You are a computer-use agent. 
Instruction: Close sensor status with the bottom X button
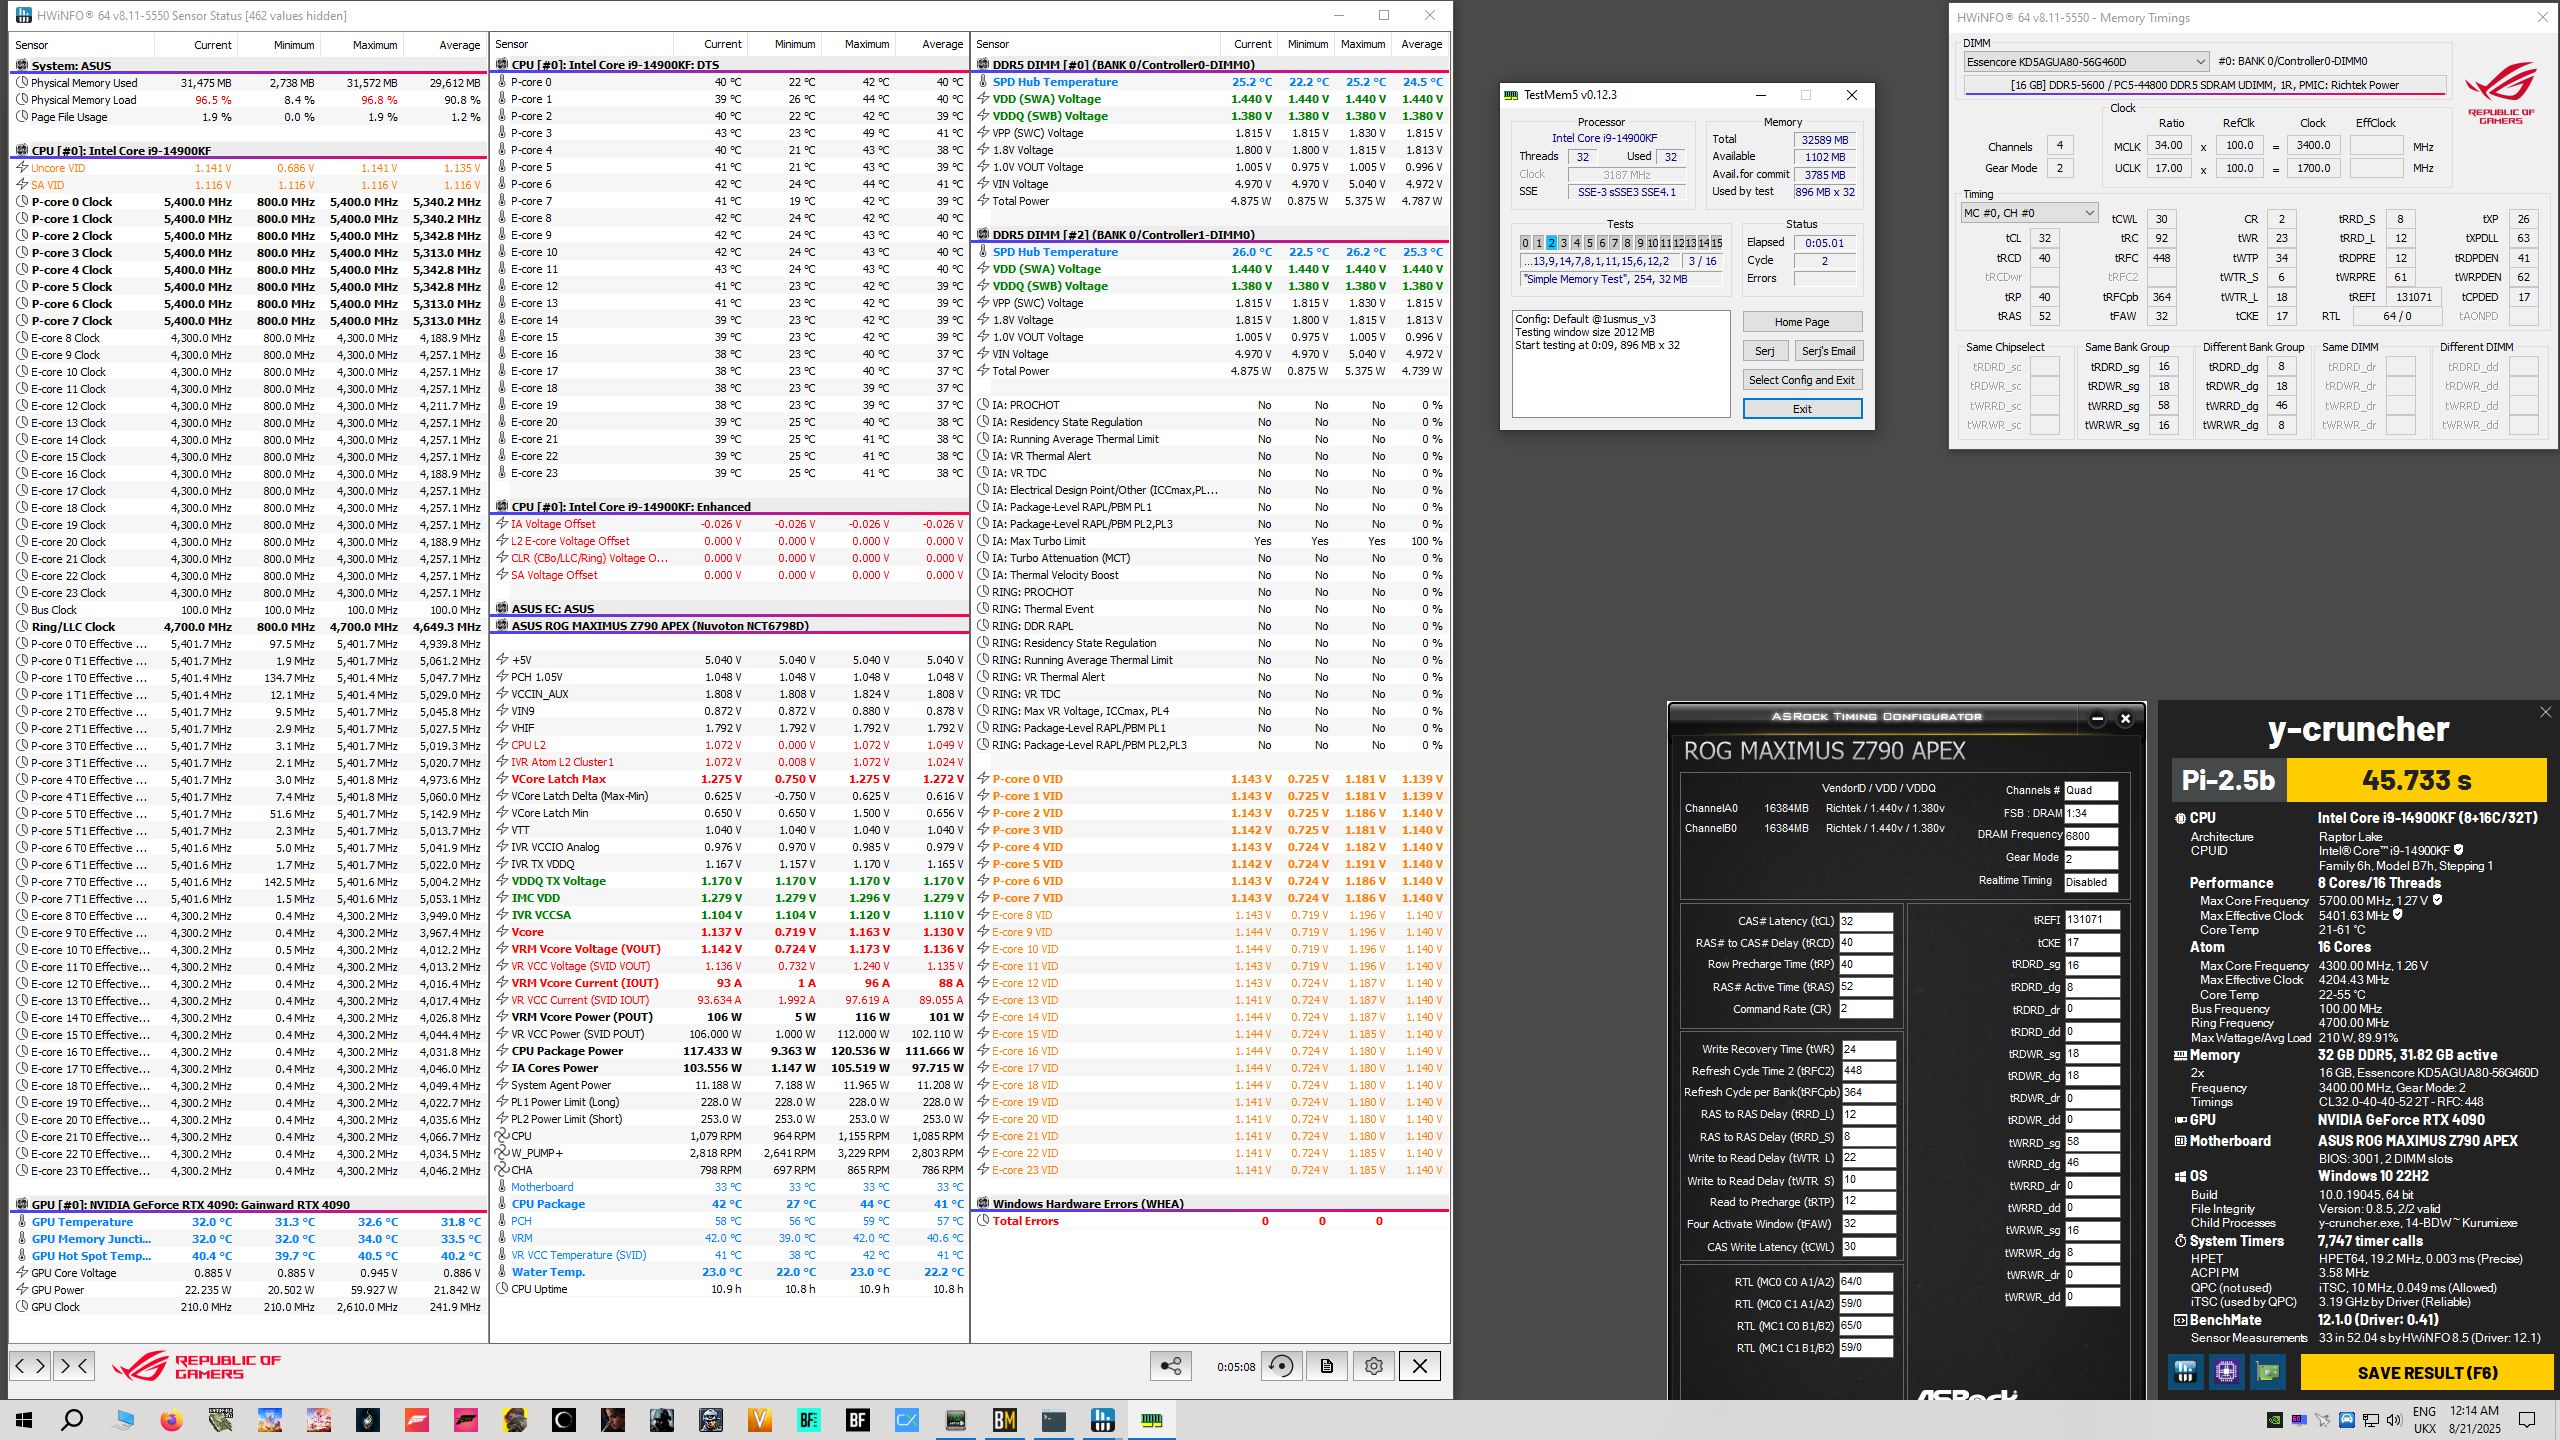click(1420, 1366)
